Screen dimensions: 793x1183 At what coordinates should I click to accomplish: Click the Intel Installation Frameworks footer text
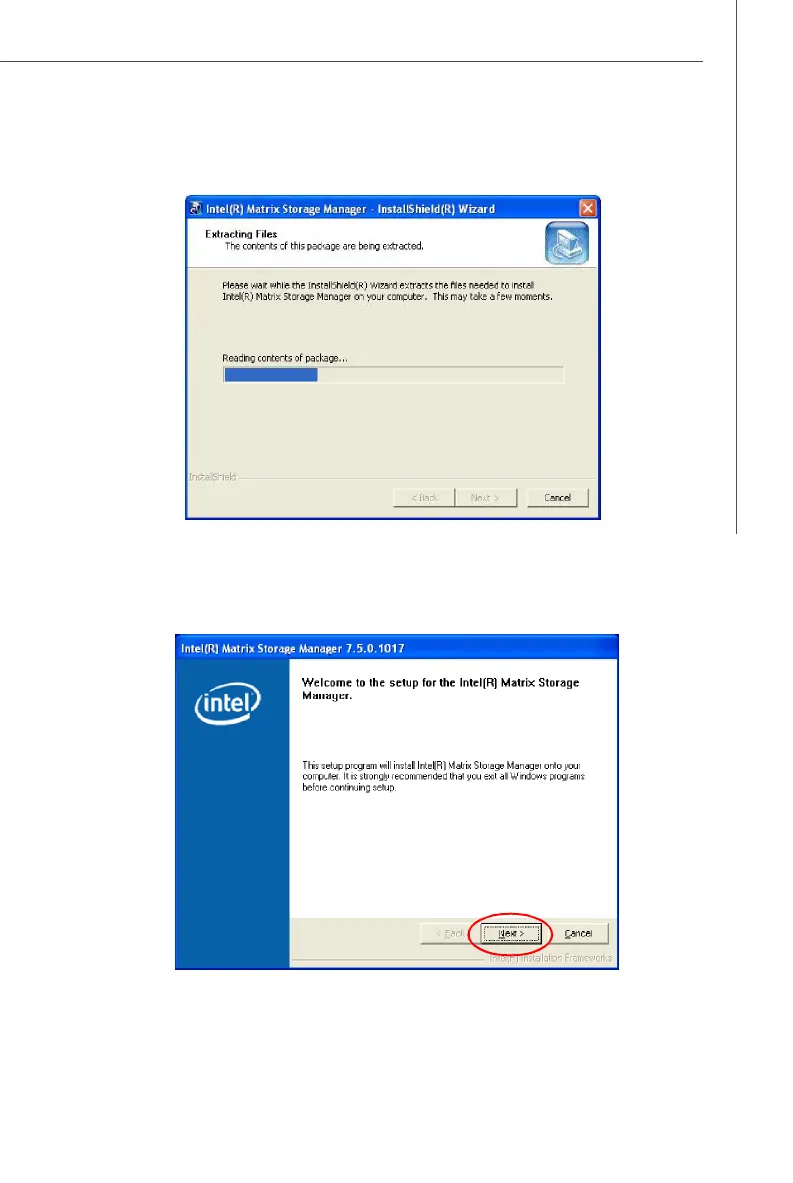coord(551,958)
